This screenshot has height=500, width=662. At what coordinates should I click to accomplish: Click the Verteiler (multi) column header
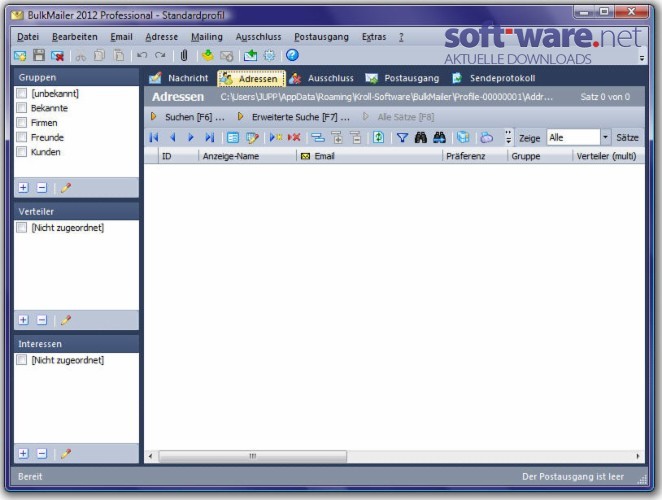[608, 156]
